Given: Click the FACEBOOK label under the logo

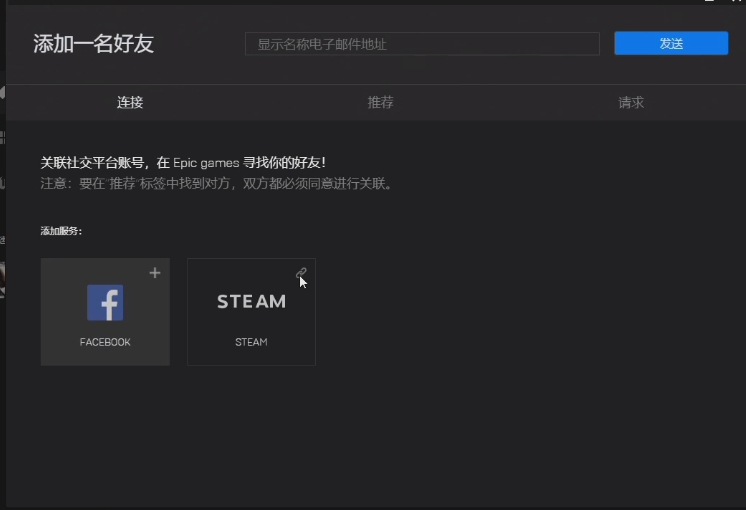Looking at the screenshot, I should point(105,342).
